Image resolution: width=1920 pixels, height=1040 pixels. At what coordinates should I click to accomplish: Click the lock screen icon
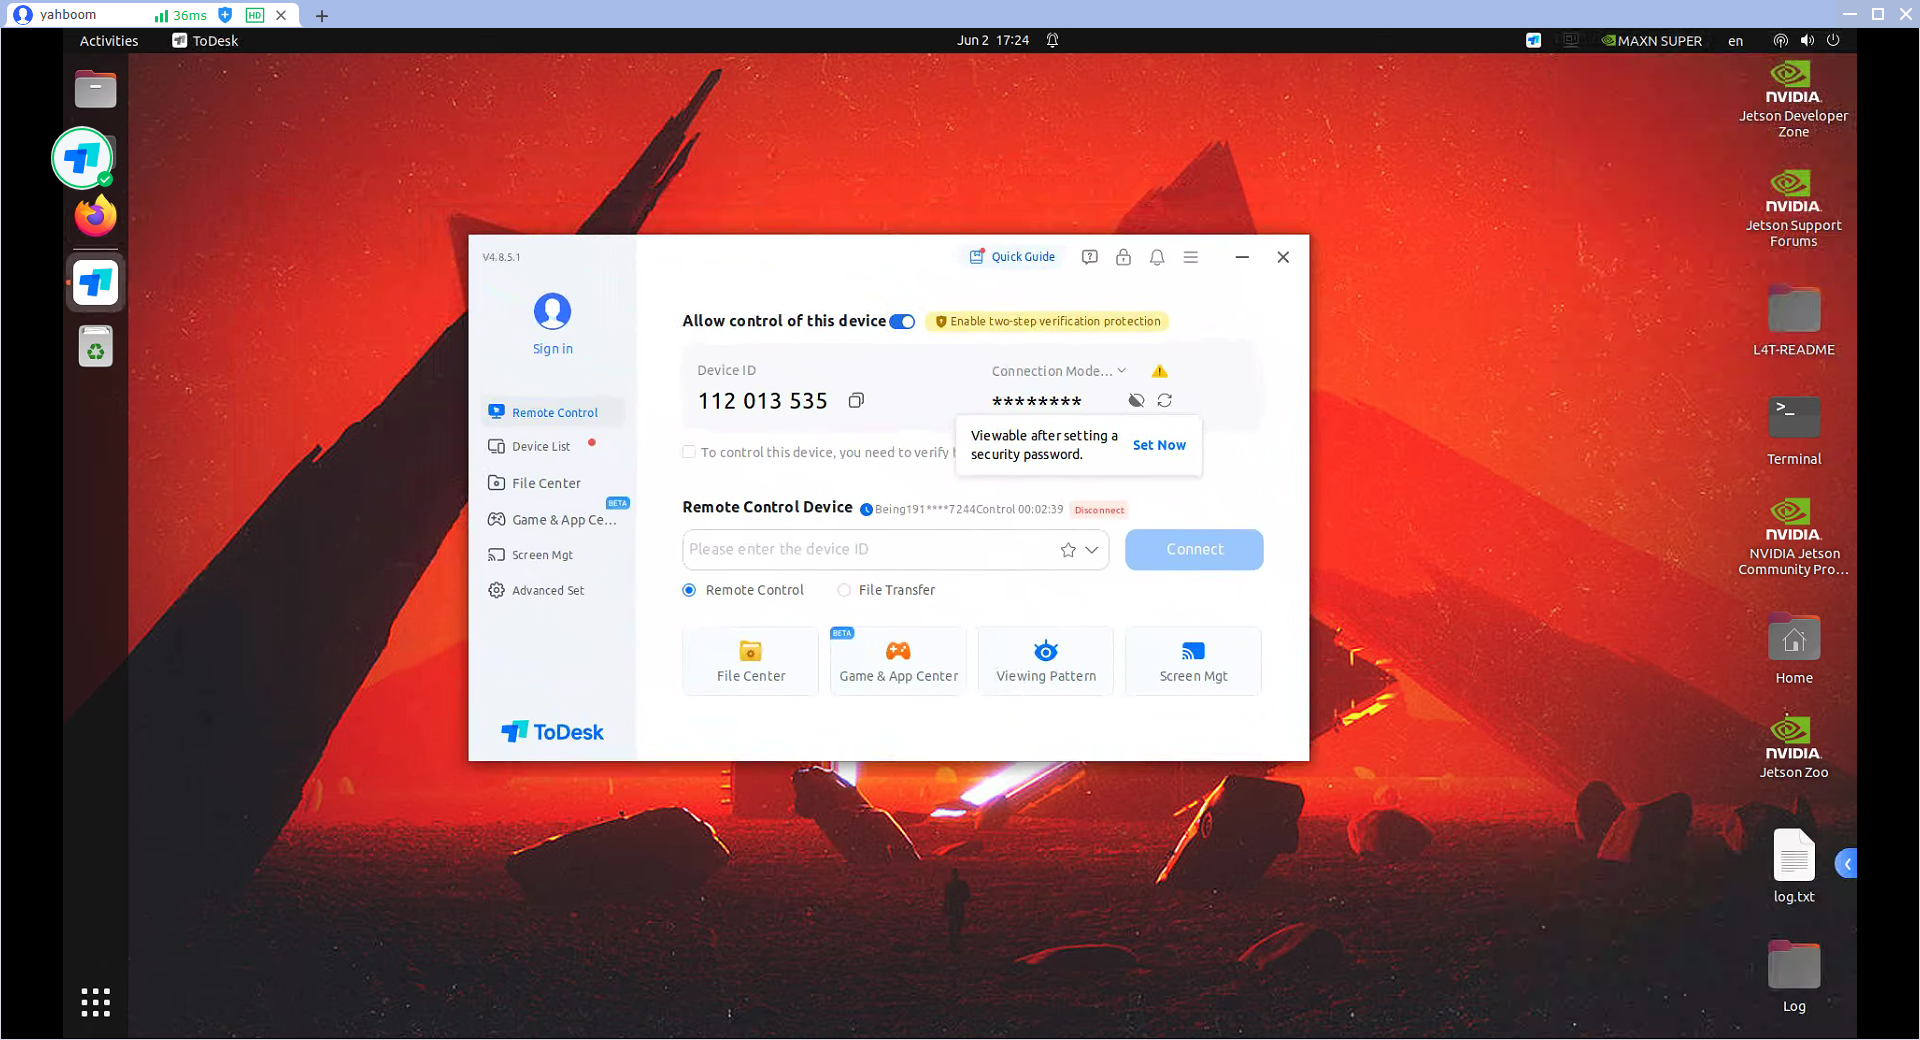tap(1124, 257)
